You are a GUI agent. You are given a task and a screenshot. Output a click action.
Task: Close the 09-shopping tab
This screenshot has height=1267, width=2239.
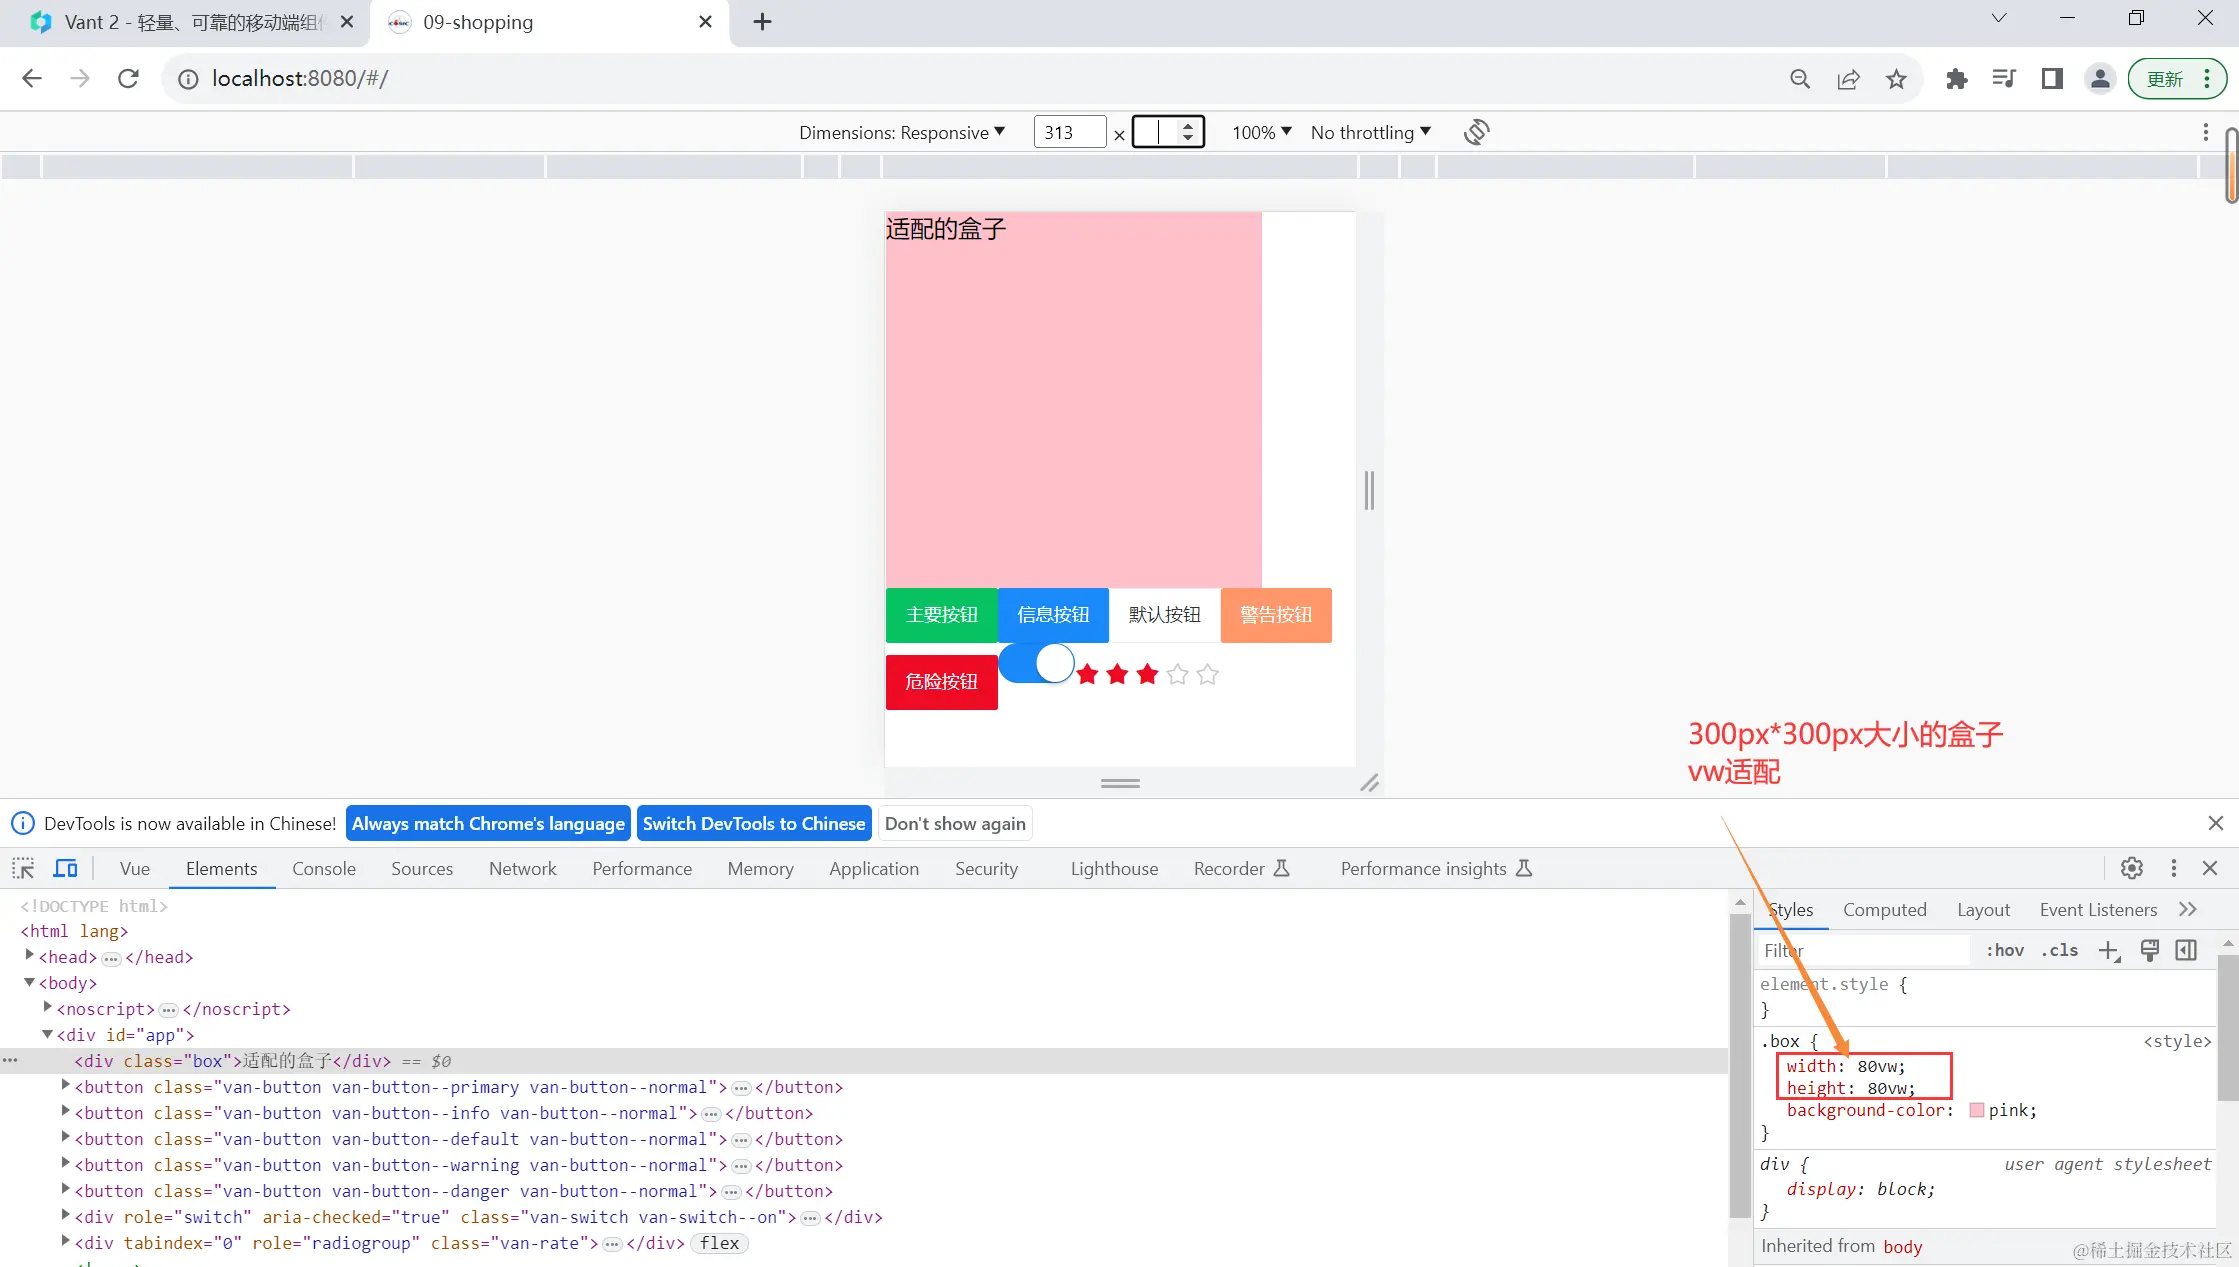[x=705, y=22]
